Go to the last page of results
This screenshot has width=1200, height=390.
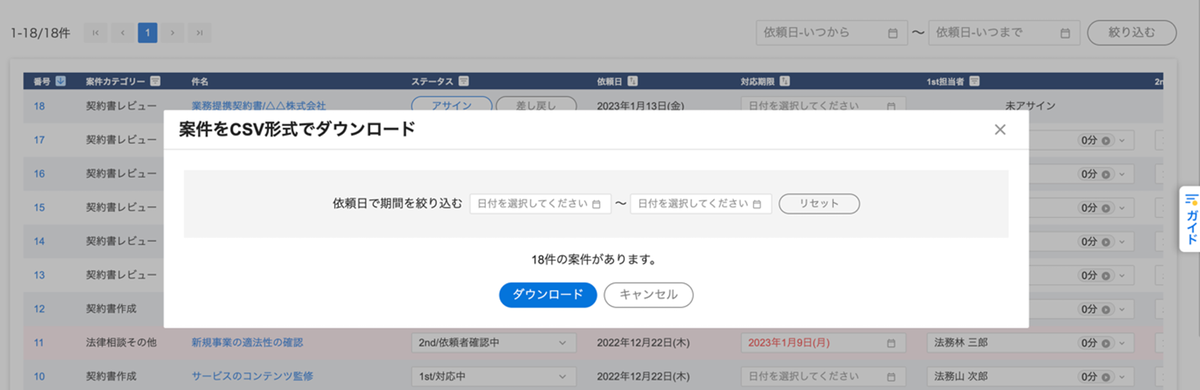200,33
